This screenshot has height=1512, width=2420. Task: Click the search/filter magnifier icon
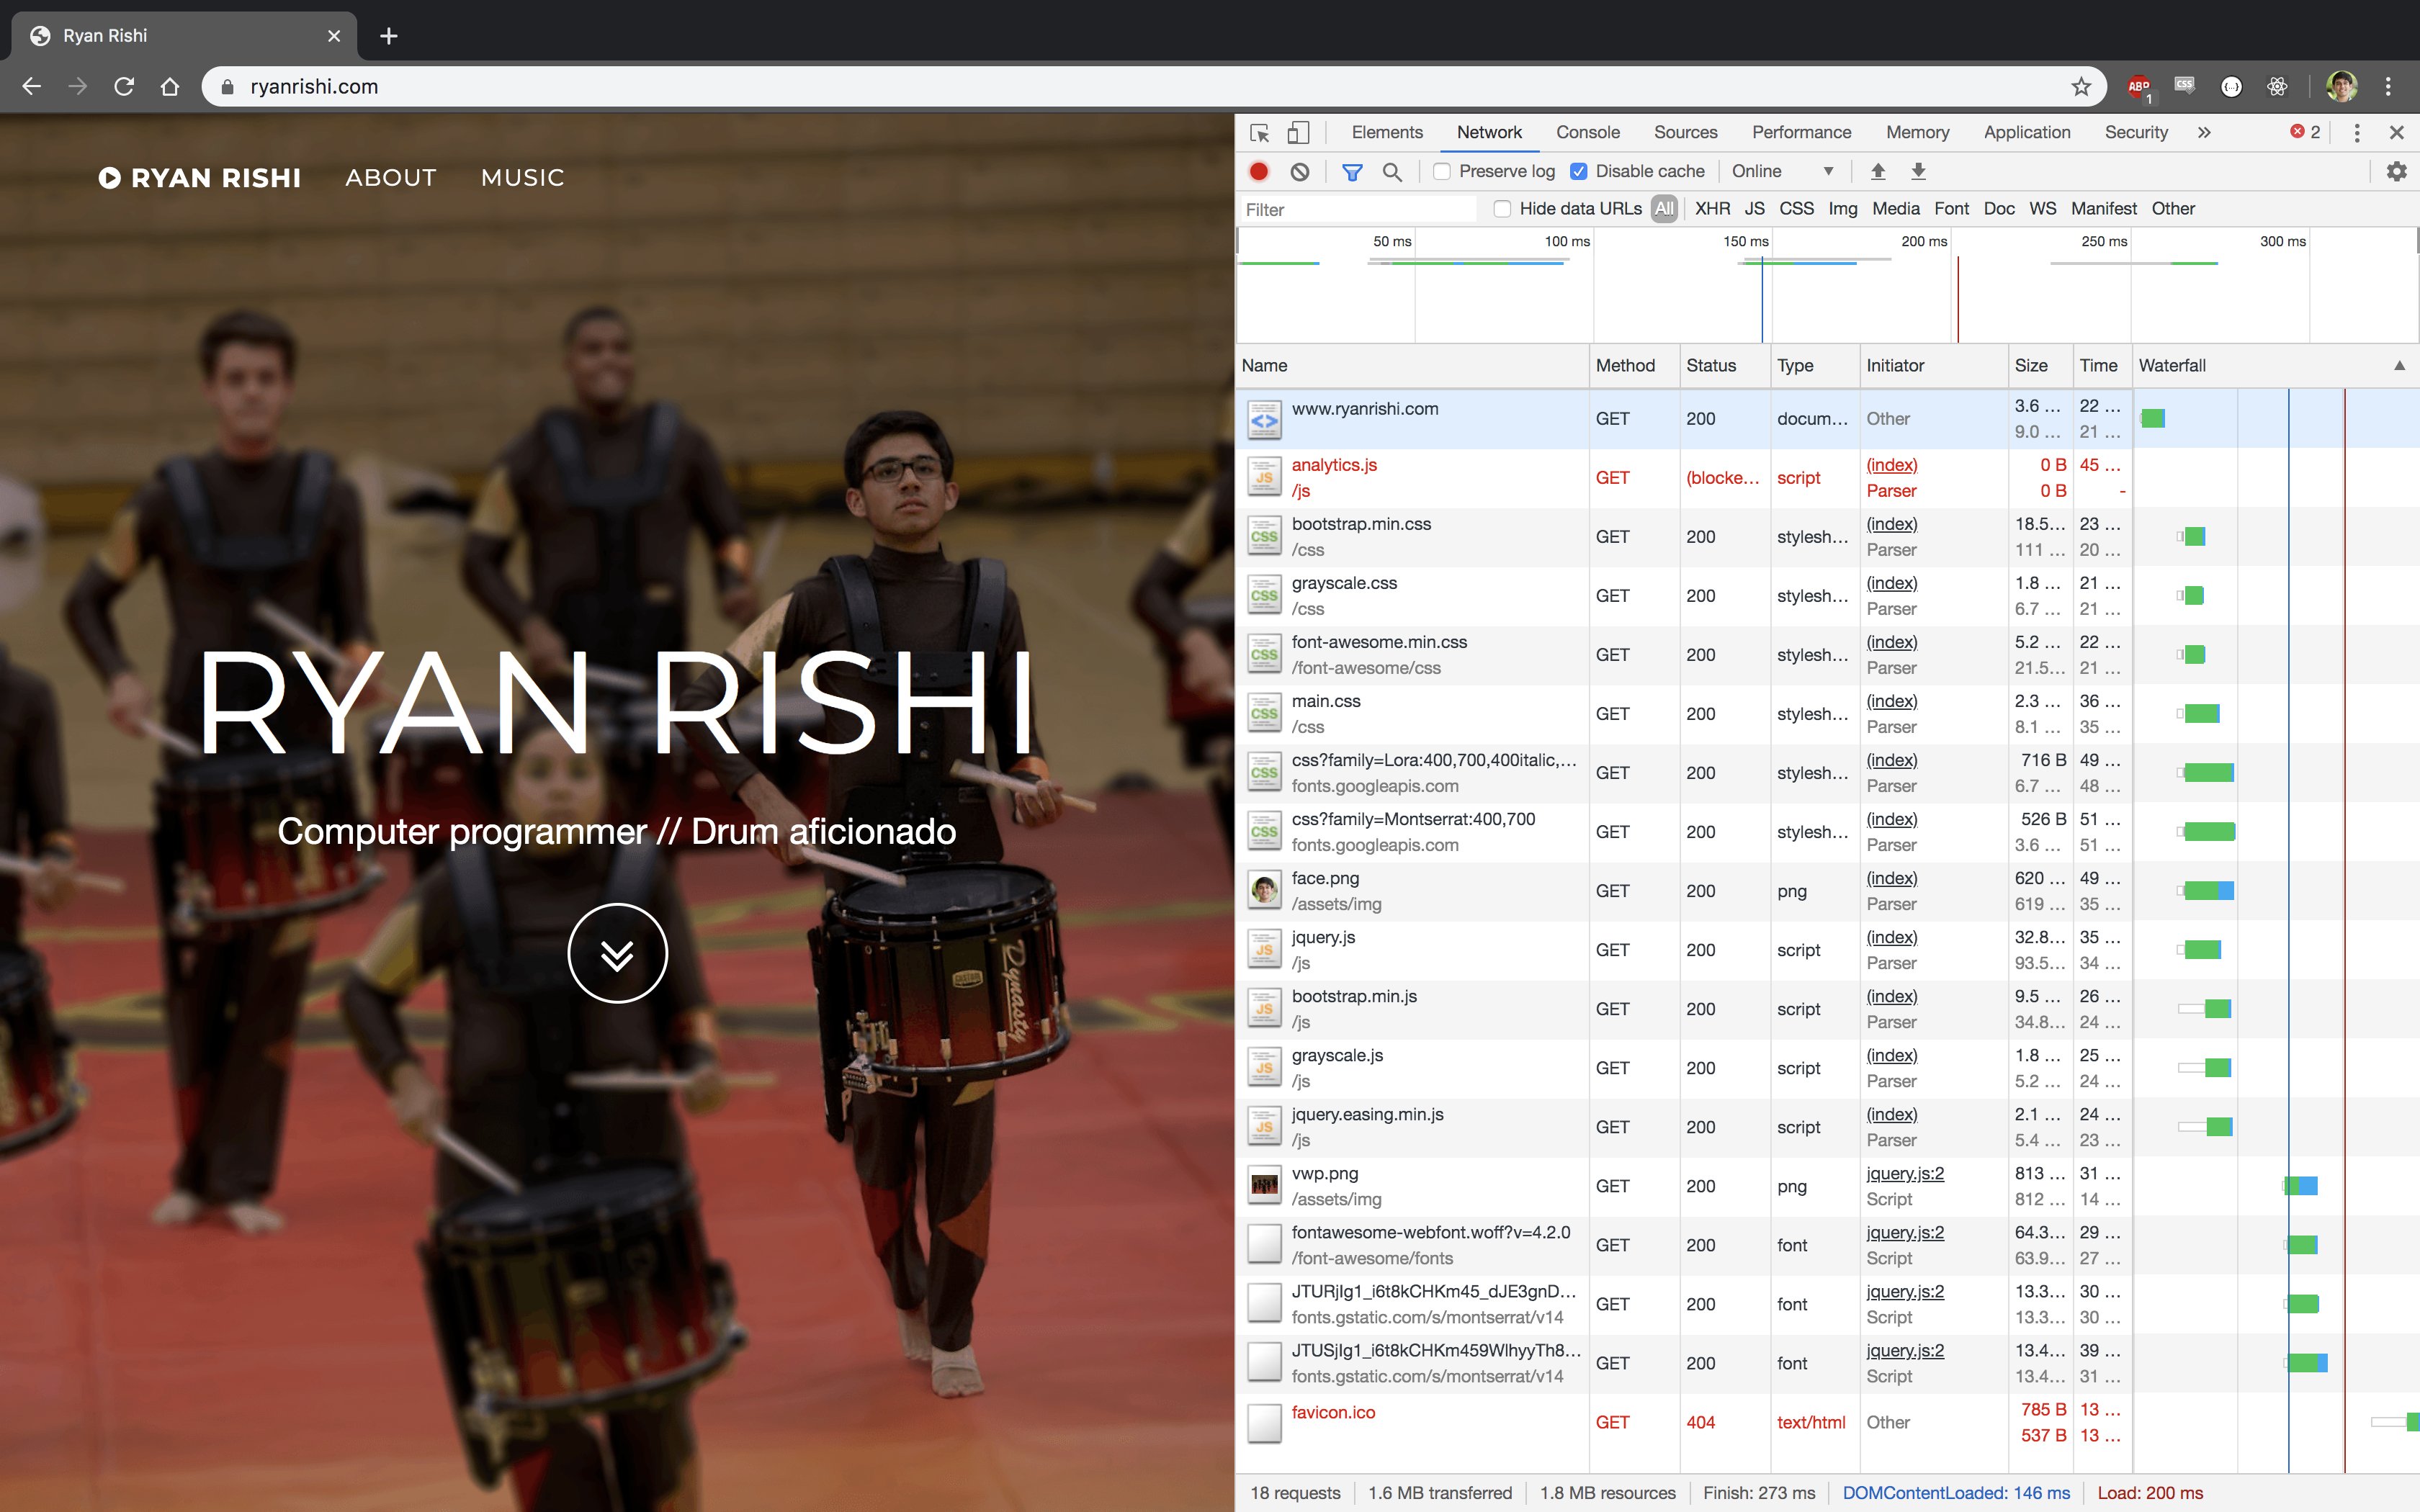(1392, 171)
